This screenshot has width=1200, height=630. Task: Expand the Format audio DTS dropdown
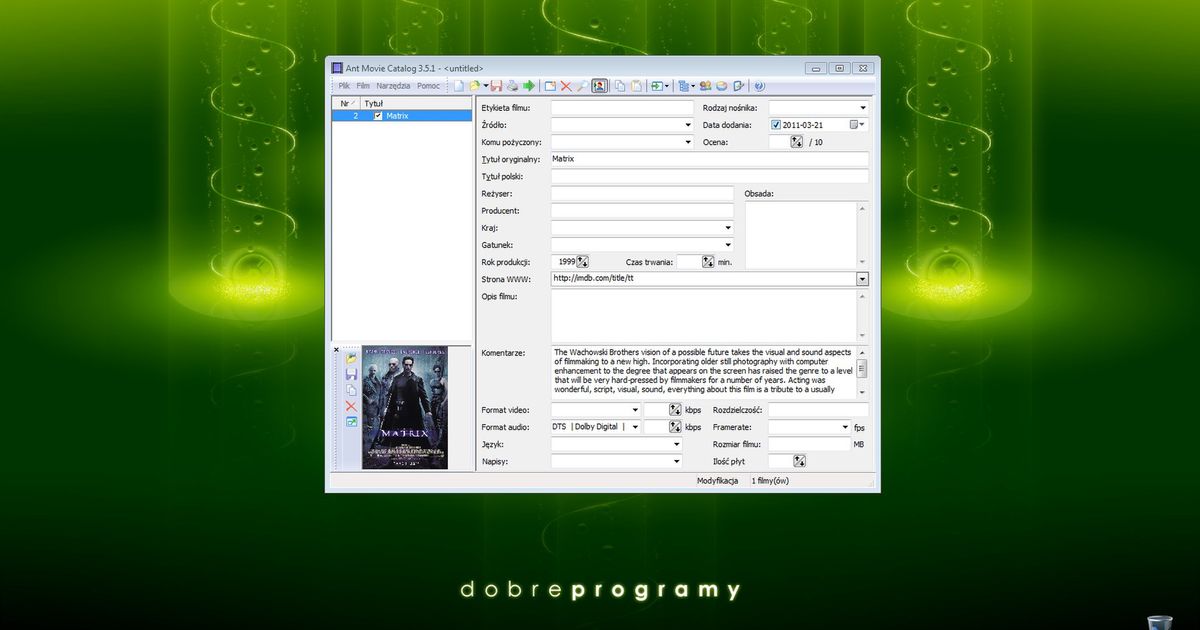[x=637, y=426]
